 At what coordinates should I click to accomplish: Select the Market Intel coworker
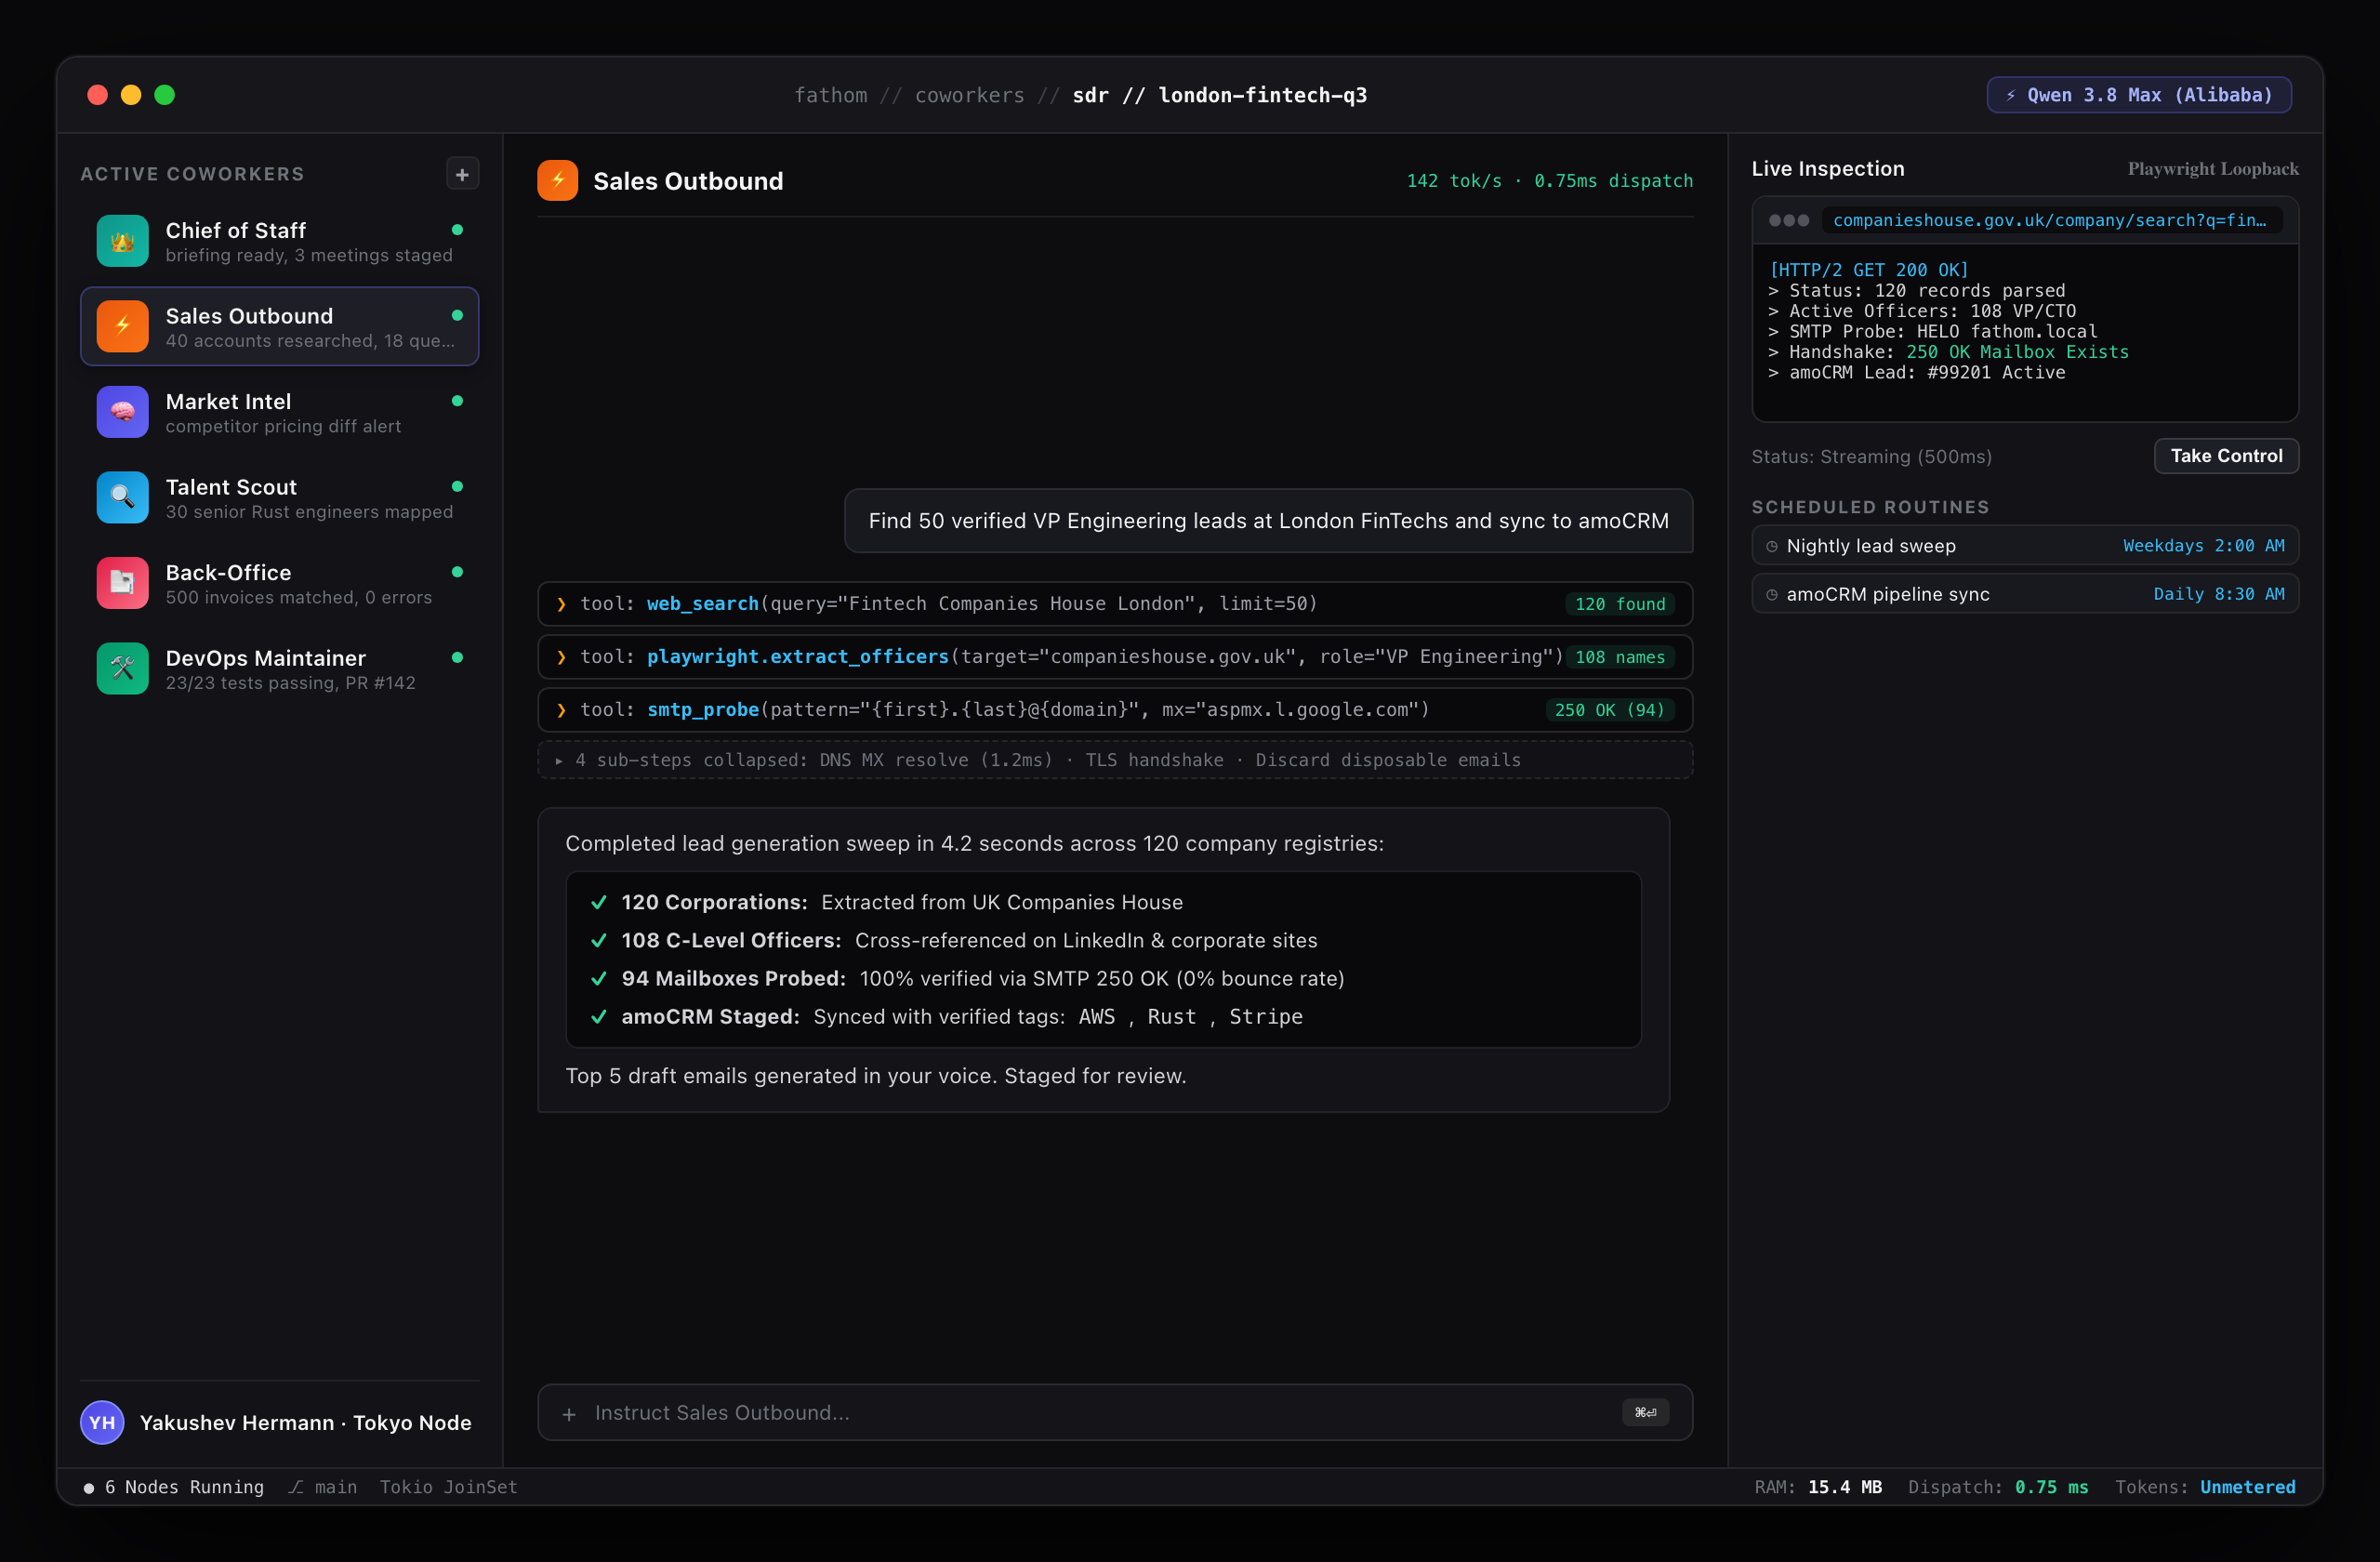pos(279,412)
